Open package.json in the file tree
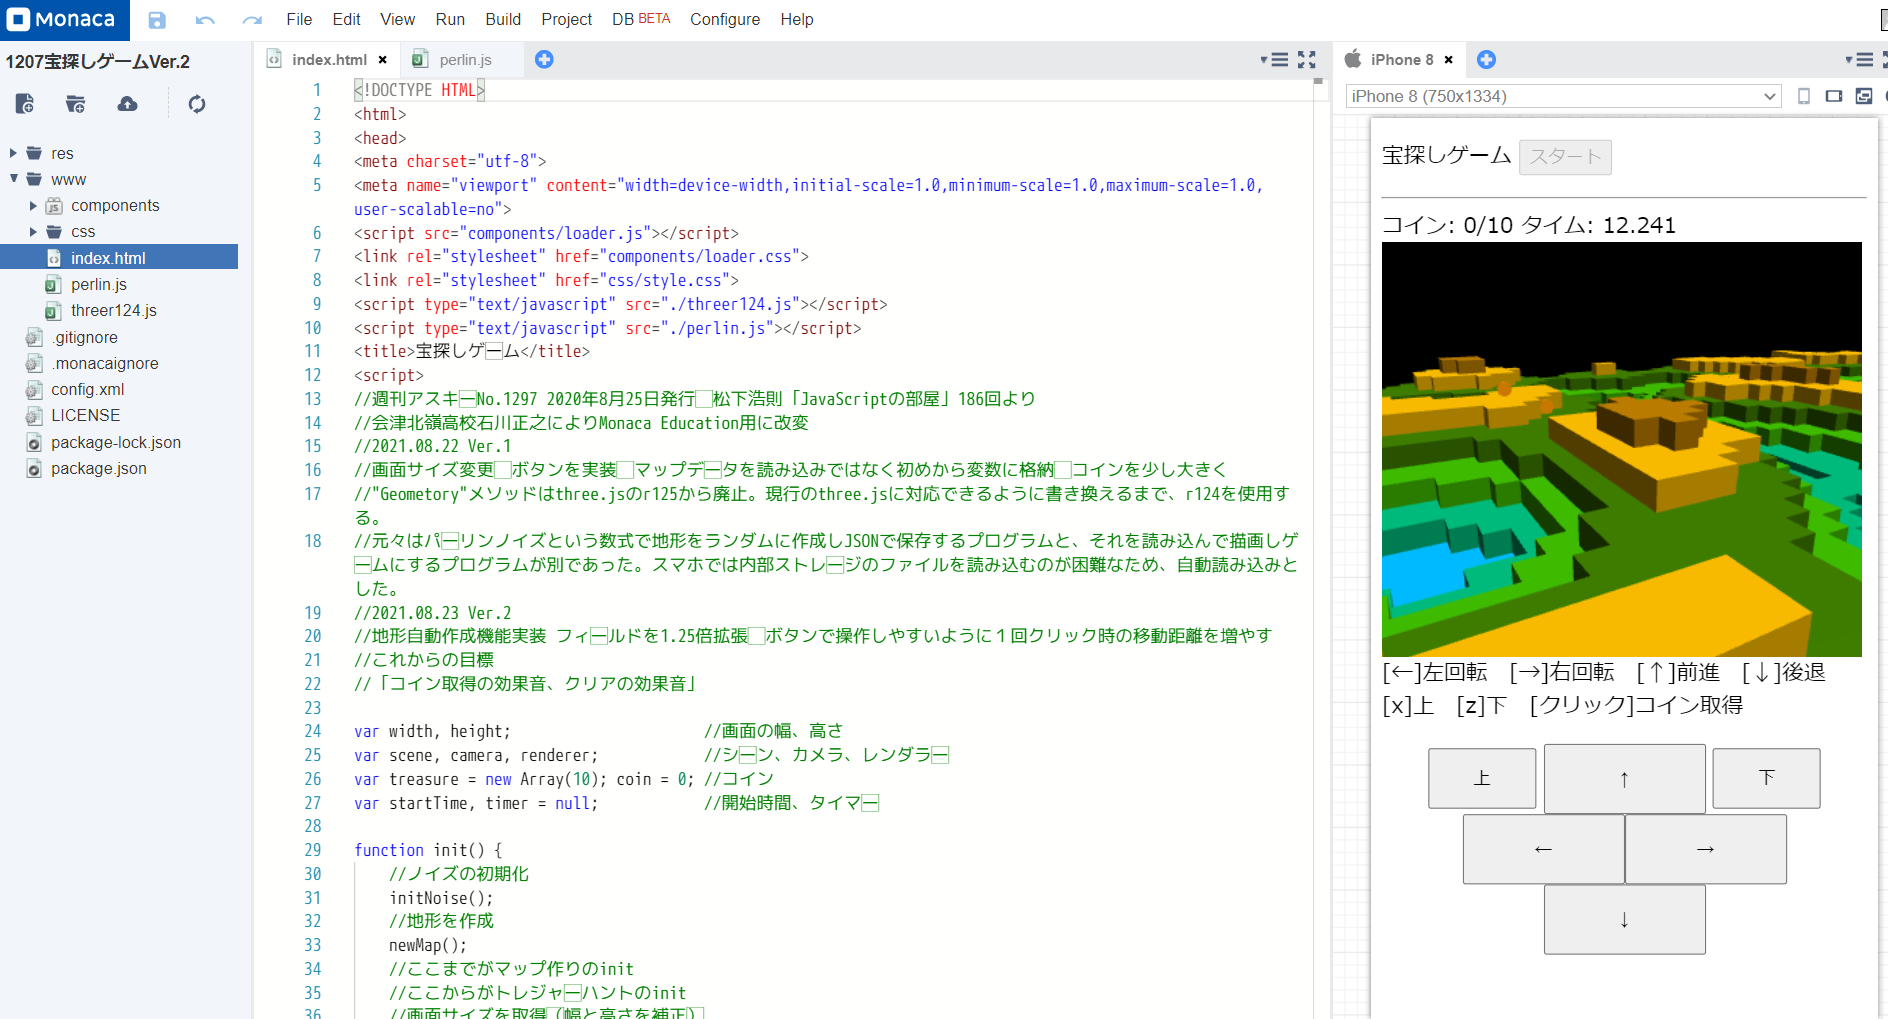Viewport: 1888px width, 1019px height. tap(98, 468)
